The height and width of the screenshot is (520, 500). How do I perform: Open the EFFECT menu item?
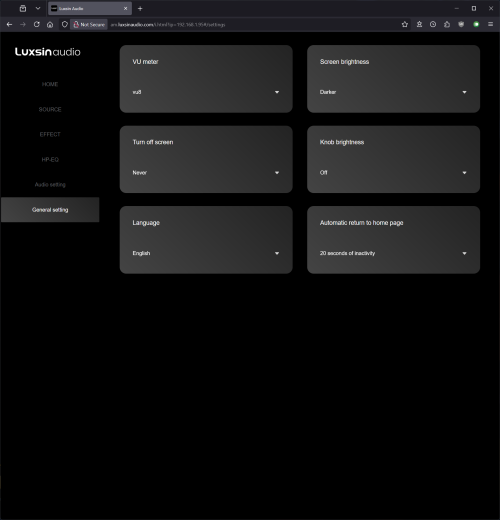click(x=50, y=134)
